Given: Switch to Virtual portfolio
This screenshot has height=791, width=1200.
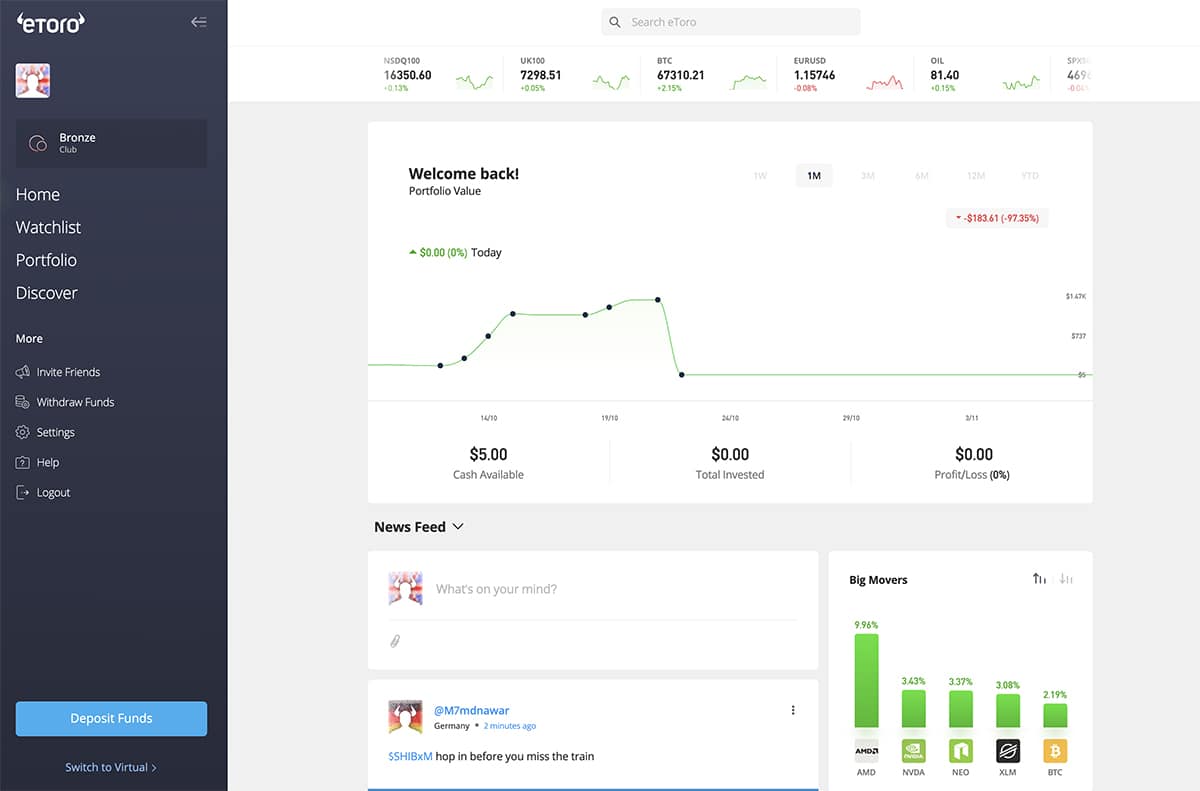Looking at the screenshot, I should pos(111,767).
